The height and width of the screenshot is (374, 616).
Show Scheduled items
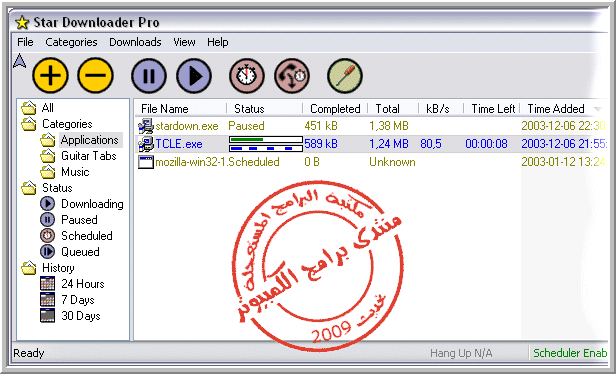click(x=87, y=236)
